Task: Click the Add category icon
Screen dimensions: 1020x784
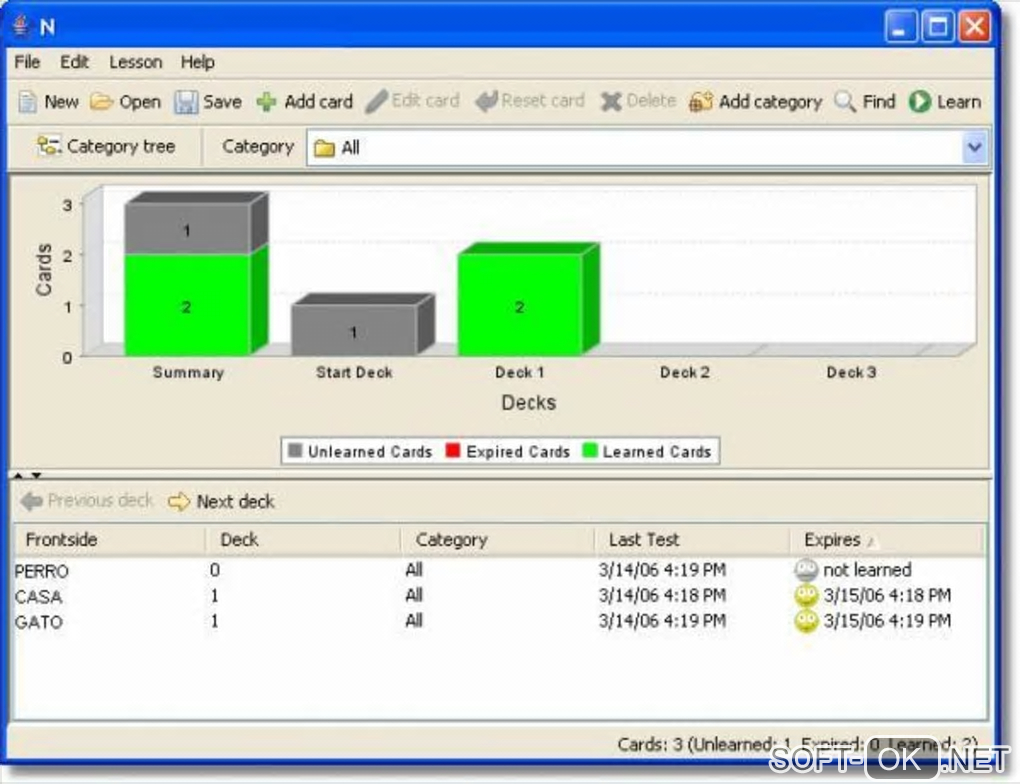Action: pyautogui.click(x=701, y=102)
